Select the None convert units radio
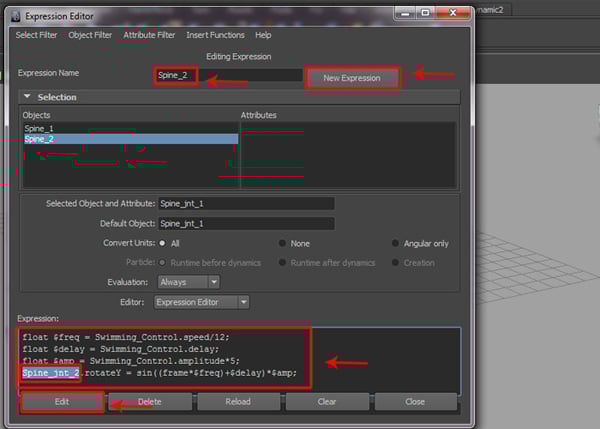This screenshot has width=600, height=429. [283, 243]
